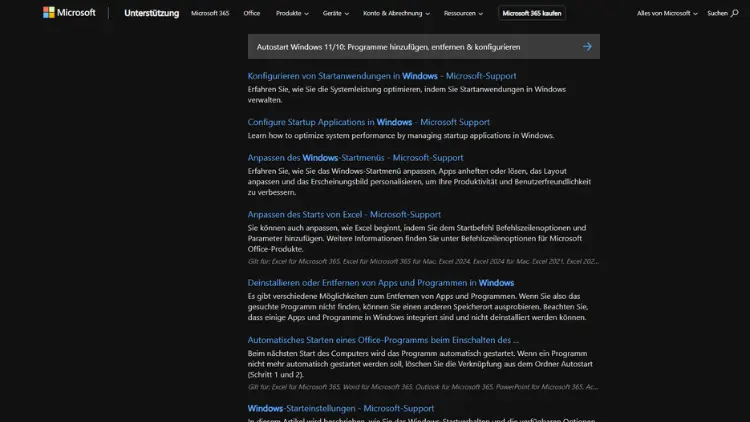
Task: Open Windows-Starteinstellungen result
Action: 341,408
